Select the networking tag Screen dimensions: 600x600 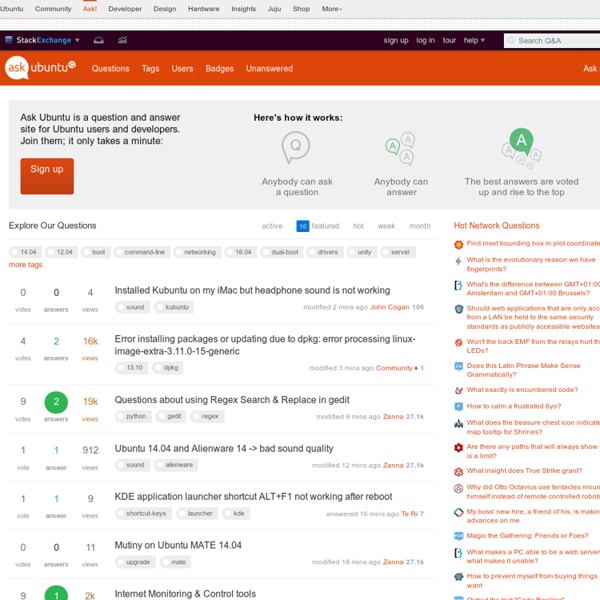pyautogui.click(x=197, y=252)
